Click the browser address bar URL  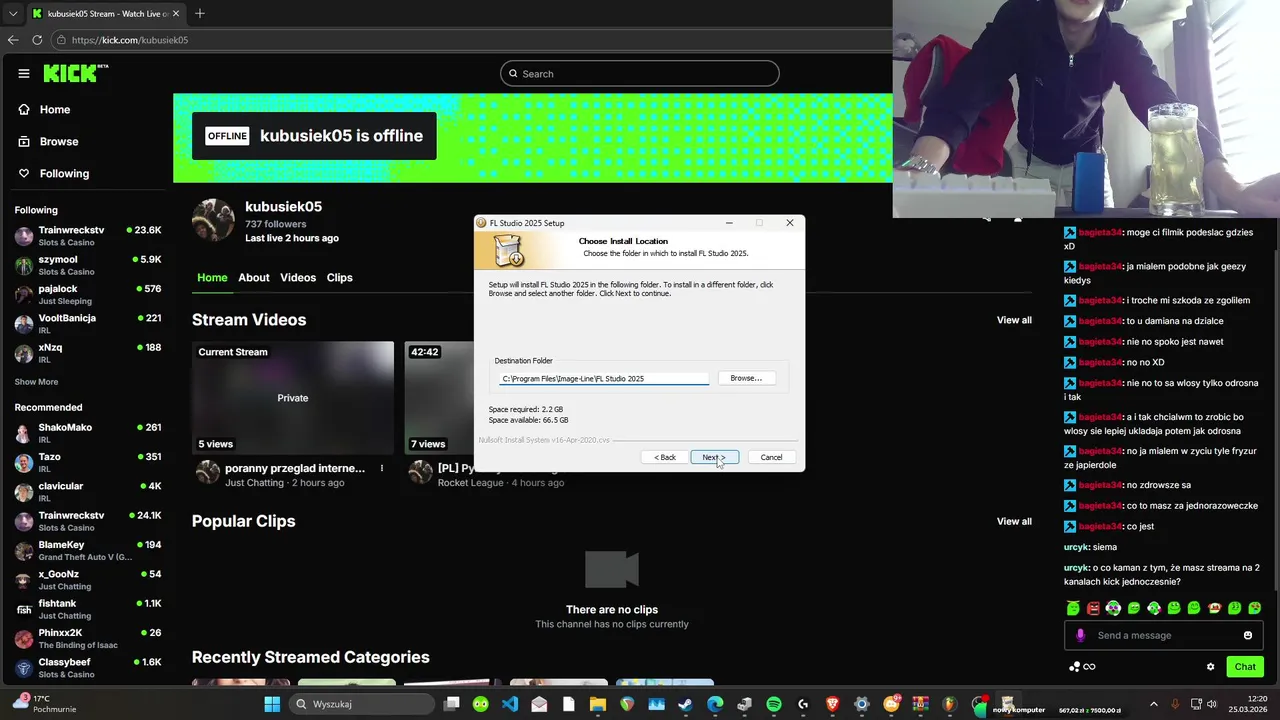pos(130,40)
